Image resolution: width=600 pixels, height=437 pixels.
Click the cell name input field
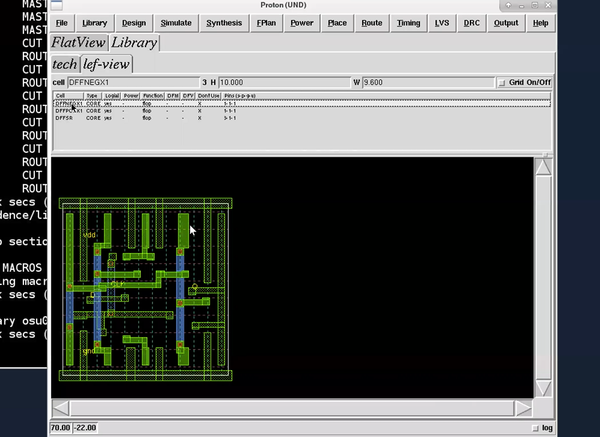134,83
